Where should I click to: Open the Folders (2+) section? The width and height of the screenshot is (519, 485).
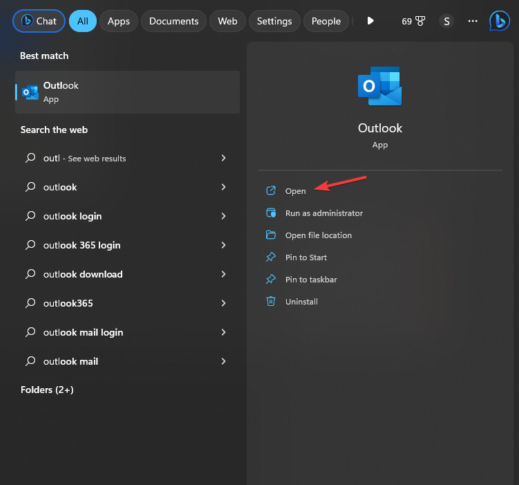(47, 390)
